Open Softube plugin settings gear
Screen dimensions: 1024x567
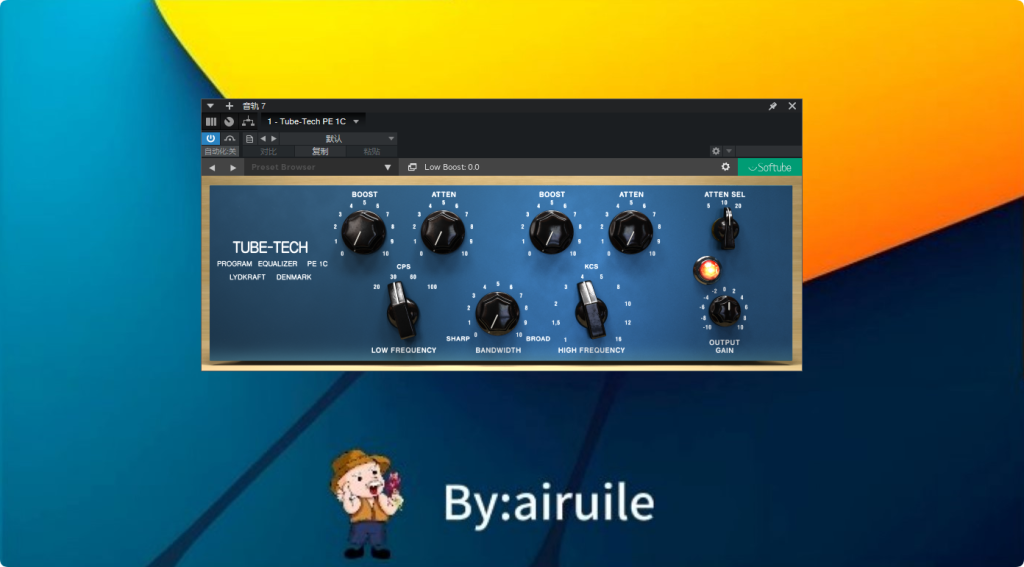(725, 167)
